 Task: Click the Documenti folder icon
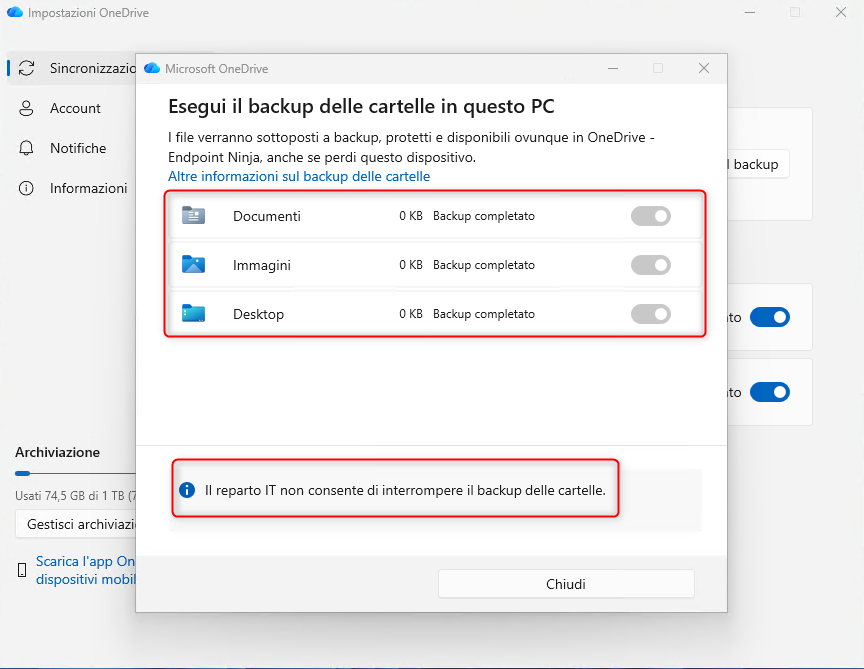(193, 215)
